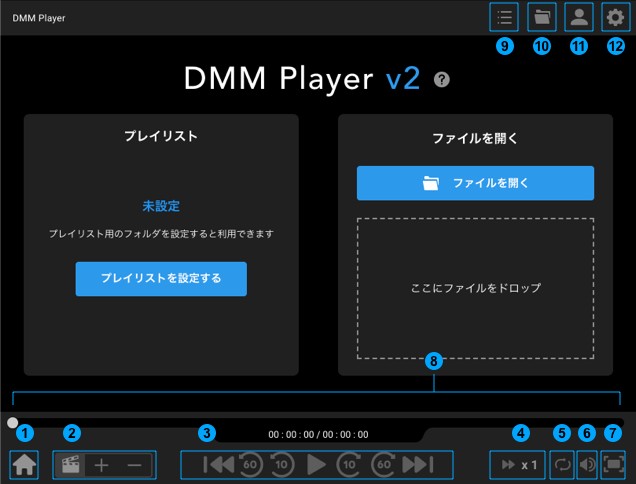This screenshot has height=484, width=636.
Task: Click the Home icon in bottom bar
Action: pos(25,465)
